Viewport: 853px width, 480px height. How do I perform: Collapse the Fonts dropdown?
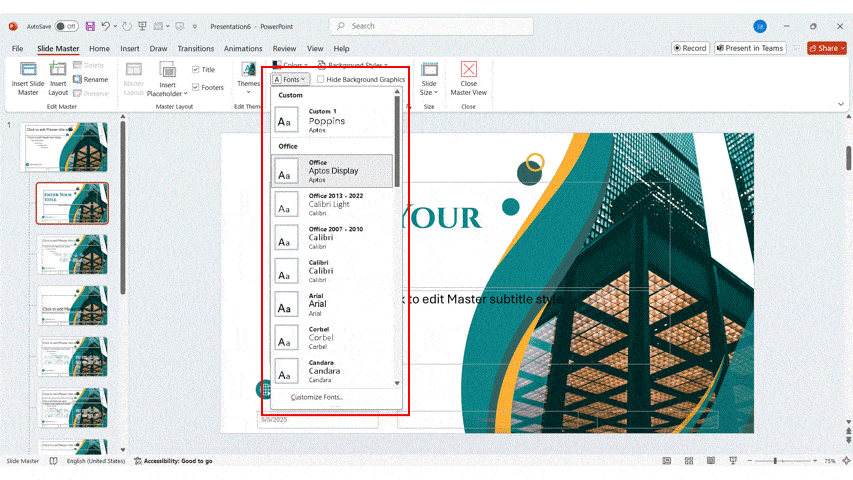(x=290, y=79)
